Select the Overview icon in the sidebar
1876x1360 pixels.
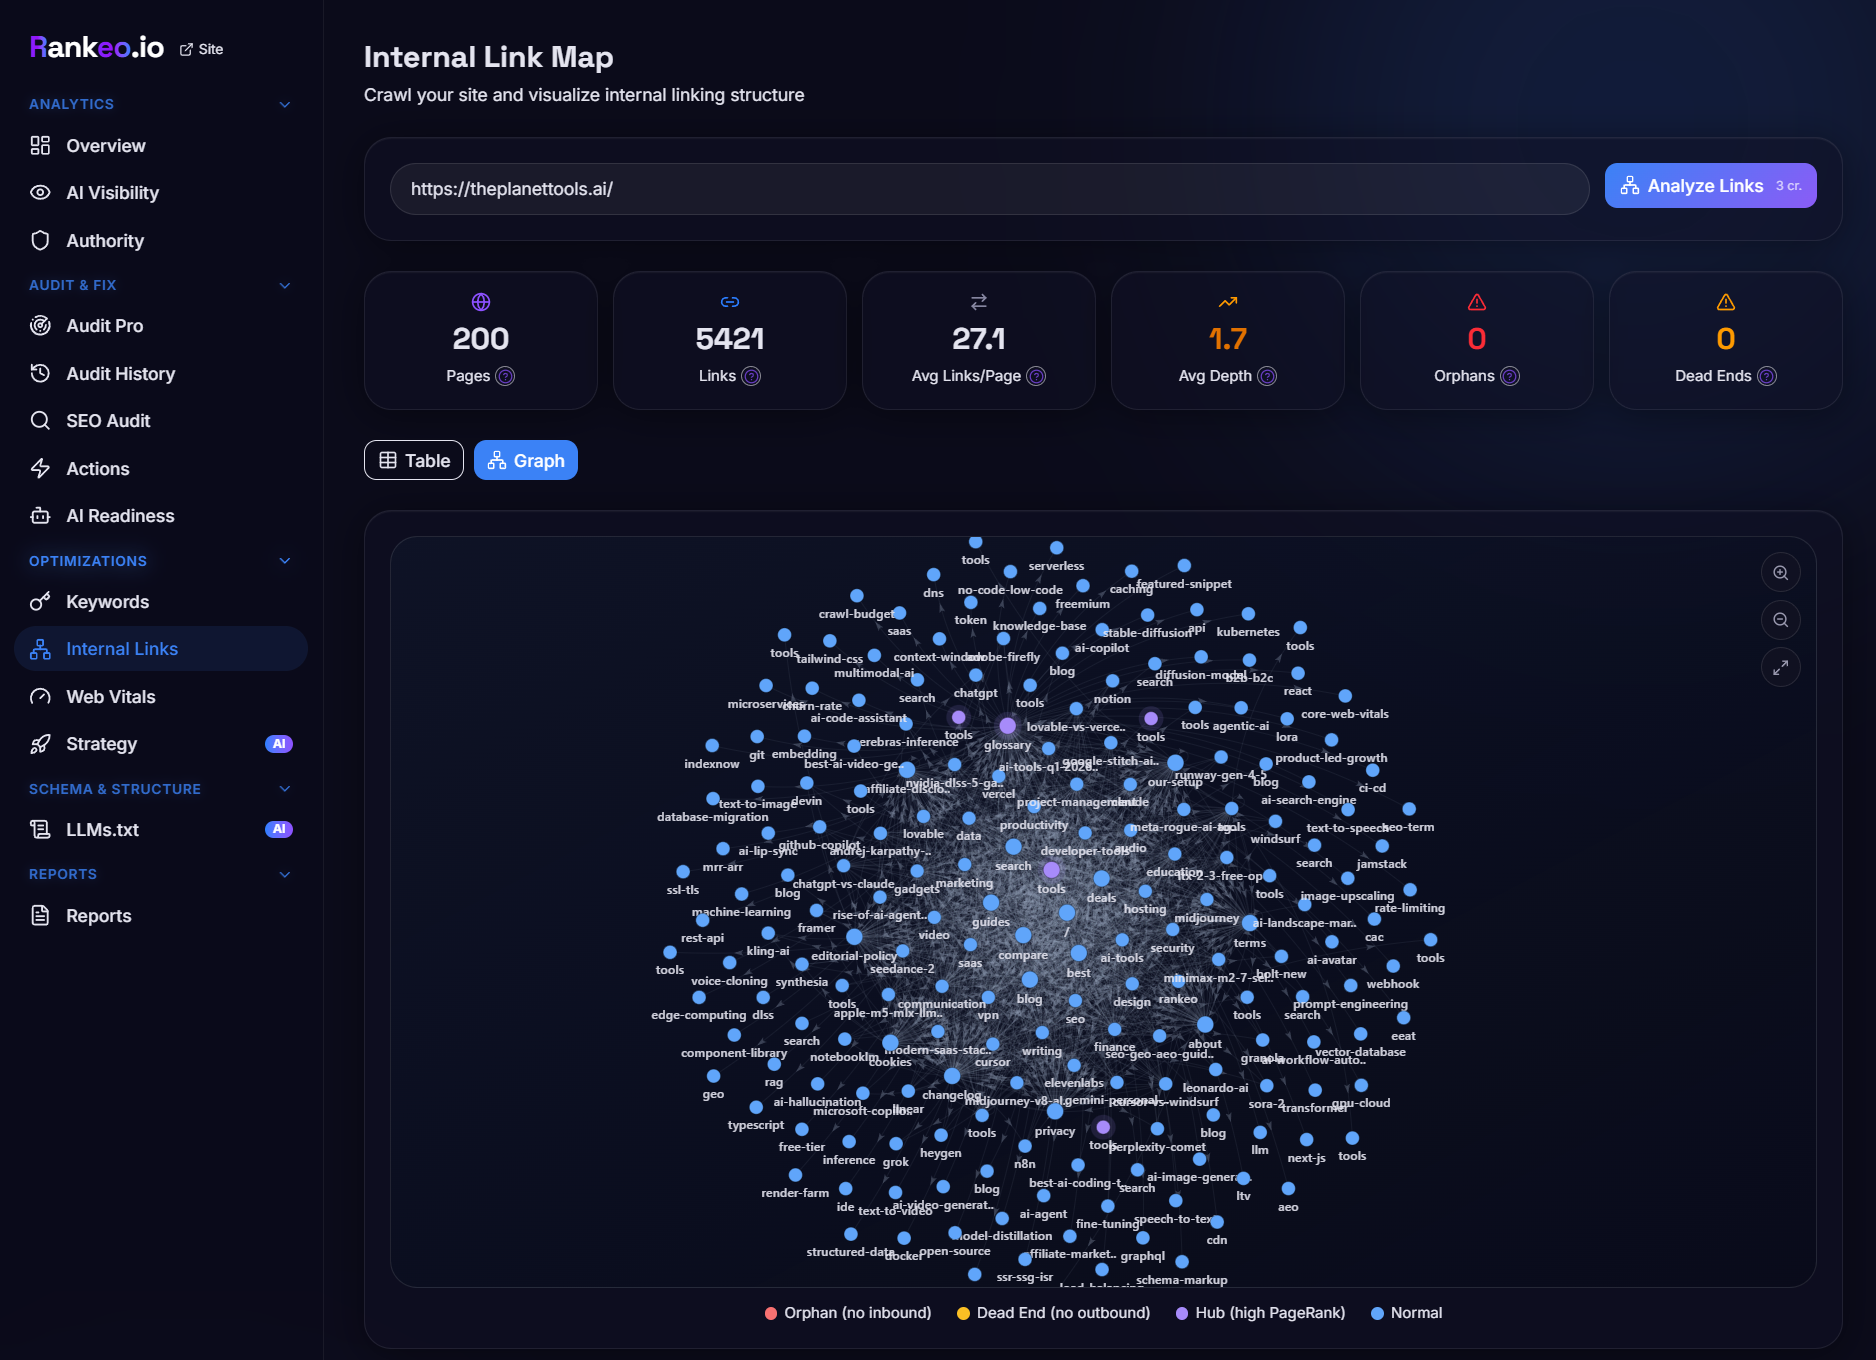[x=40, y=146]
